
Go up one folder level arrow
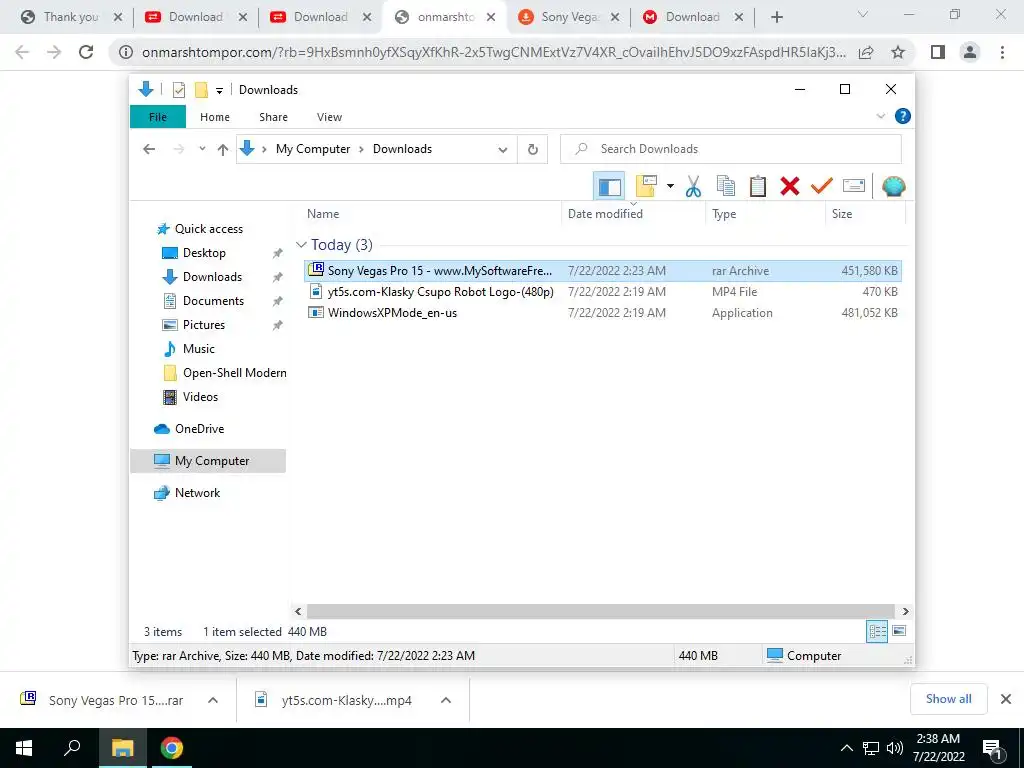click(223, 149)
